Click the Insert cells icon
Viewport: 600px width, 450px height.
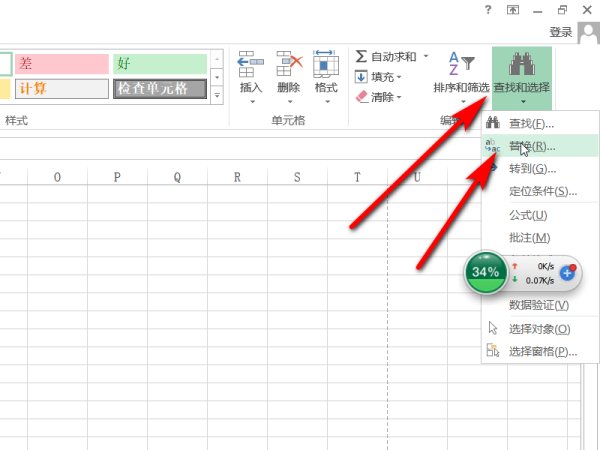tap(251, 64)
